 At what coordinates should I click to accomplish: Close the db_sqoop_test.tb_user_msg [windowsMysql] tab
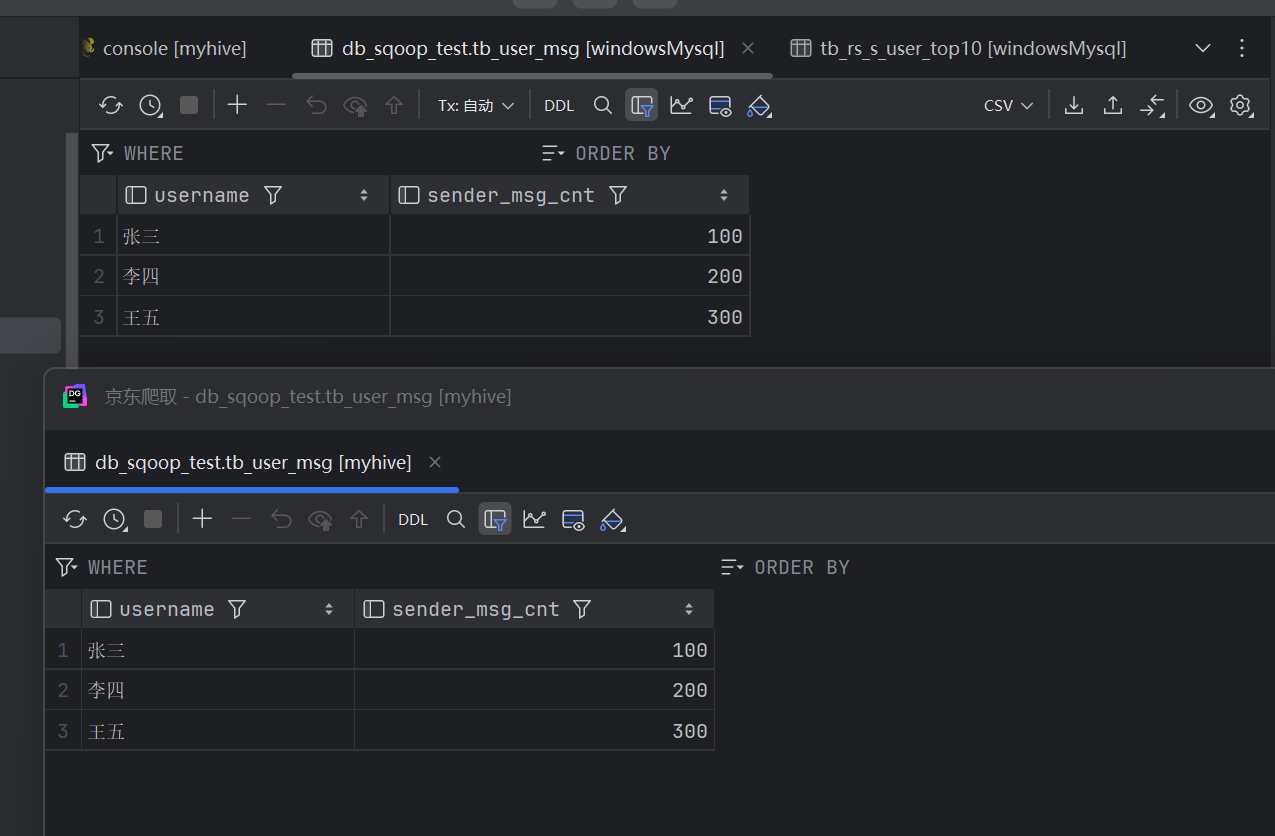pos(748,48)
